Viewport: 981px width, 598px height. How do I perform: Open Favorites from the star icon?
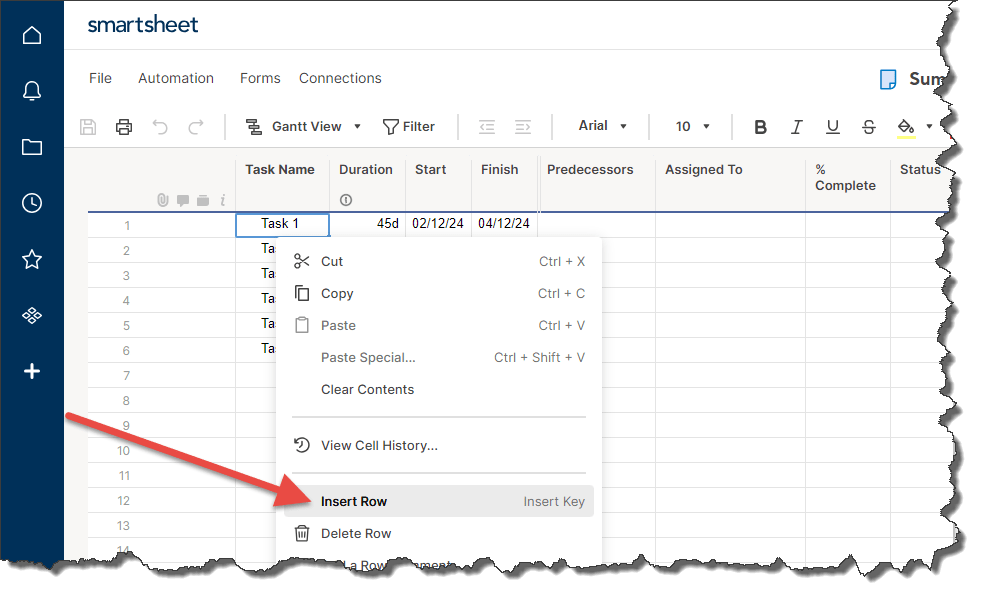pyautogui.click(x=31, y=259)
